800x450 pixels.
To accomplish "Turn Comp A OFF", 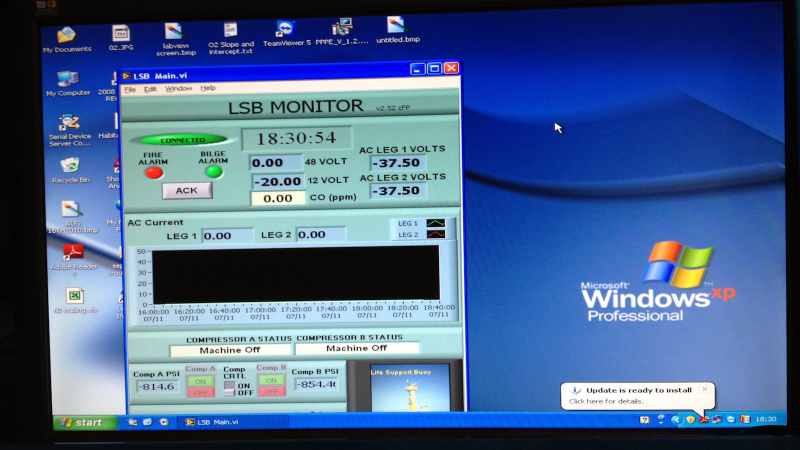I will tap(200, 392).
